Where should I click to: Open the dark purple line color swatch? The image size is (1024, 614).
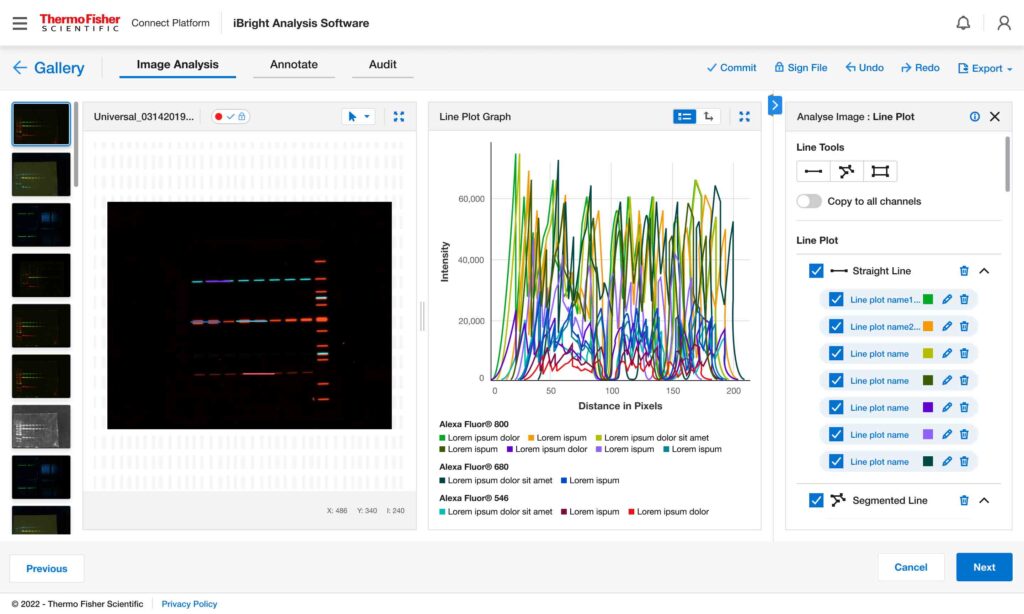click(927, 407)
